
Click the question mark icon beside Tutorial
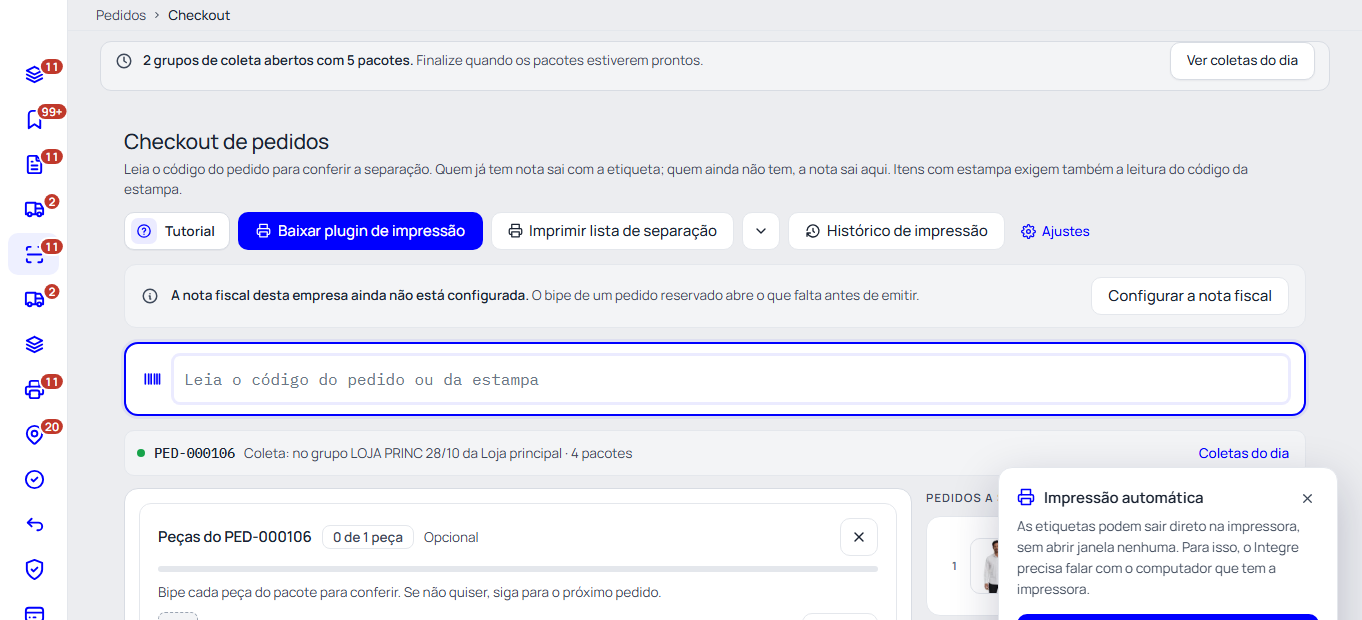[x=144, y=231]
